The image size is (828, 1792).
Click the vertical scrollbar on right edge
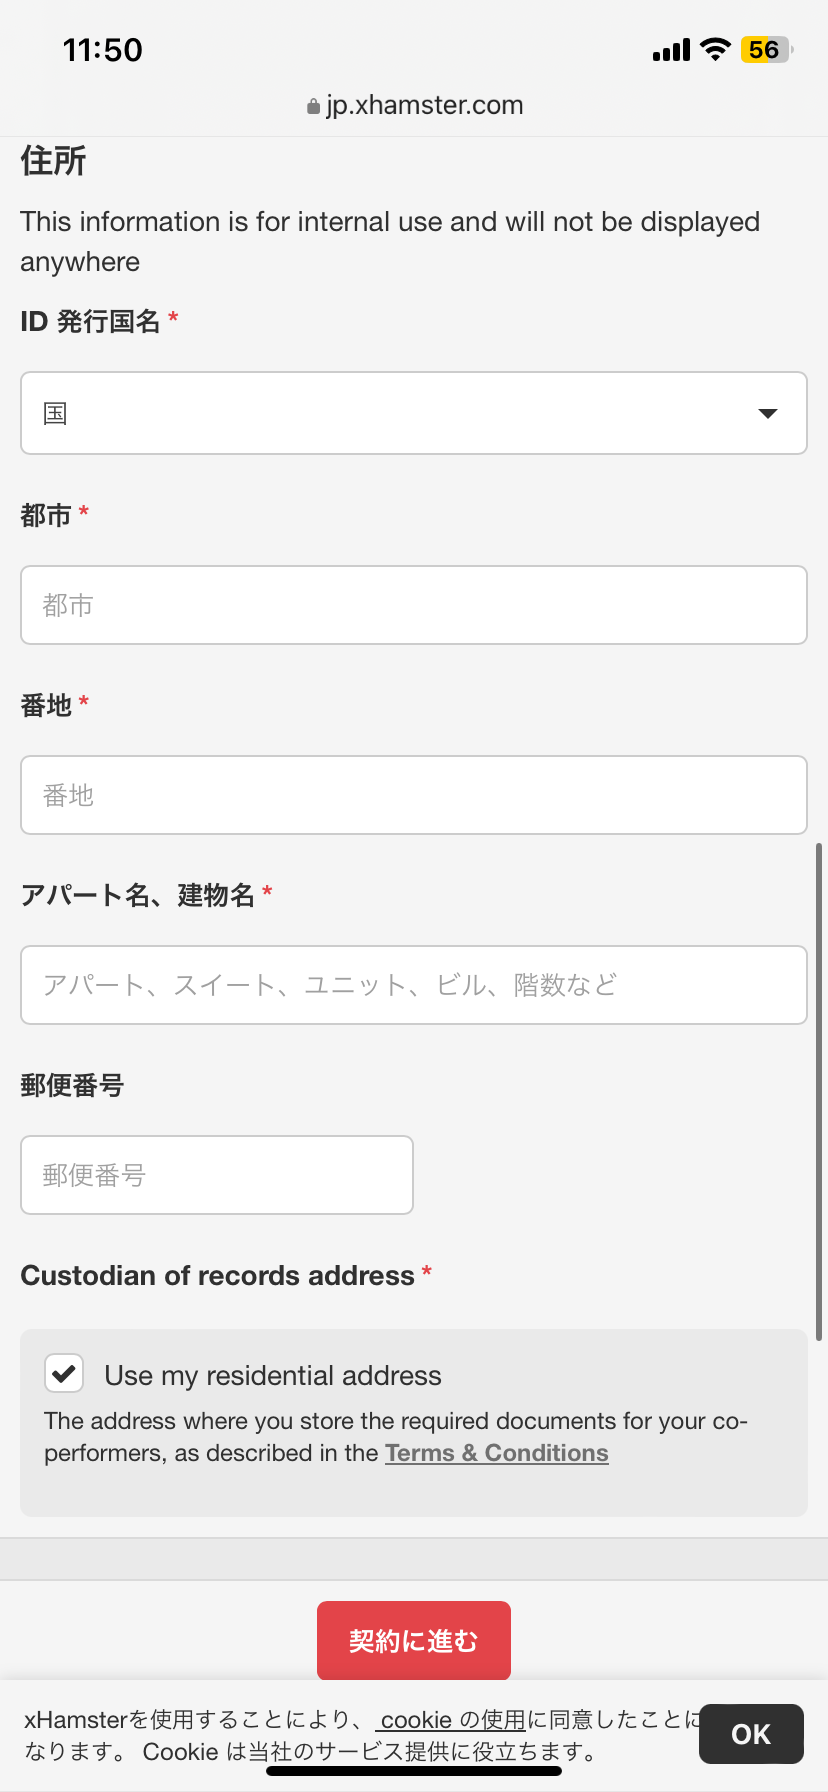coord(819,1090)
